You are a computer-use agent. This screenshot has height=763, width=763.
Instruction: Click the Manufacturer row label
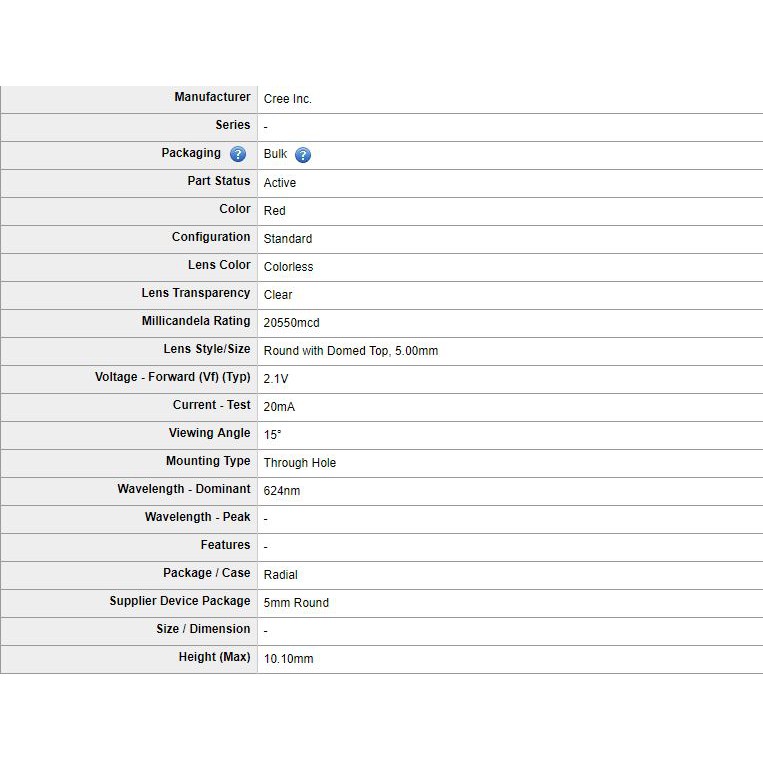[x=212, y=97]
